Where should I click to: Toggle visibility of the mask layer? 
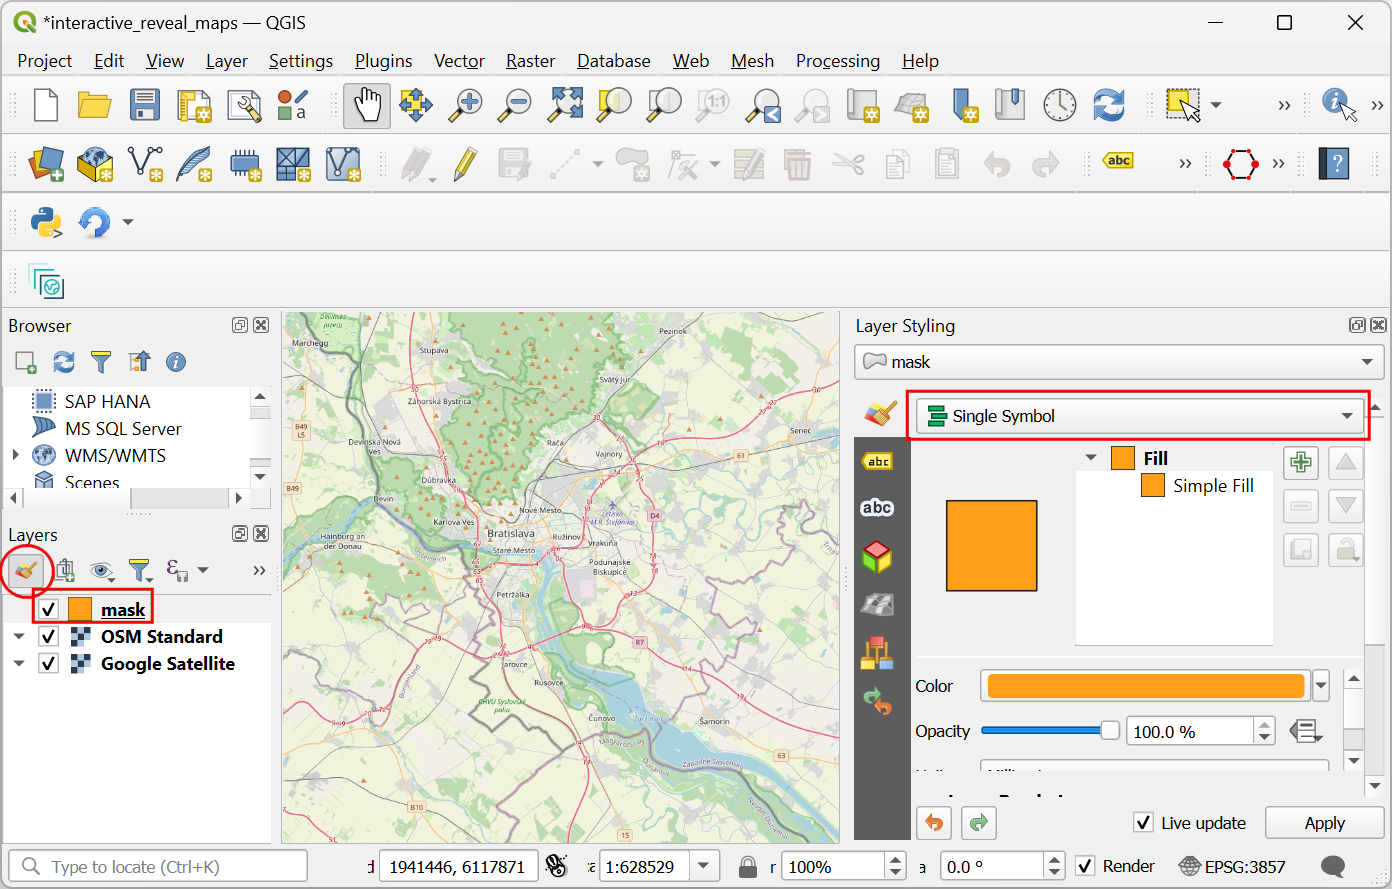click(x=48, y=610)
